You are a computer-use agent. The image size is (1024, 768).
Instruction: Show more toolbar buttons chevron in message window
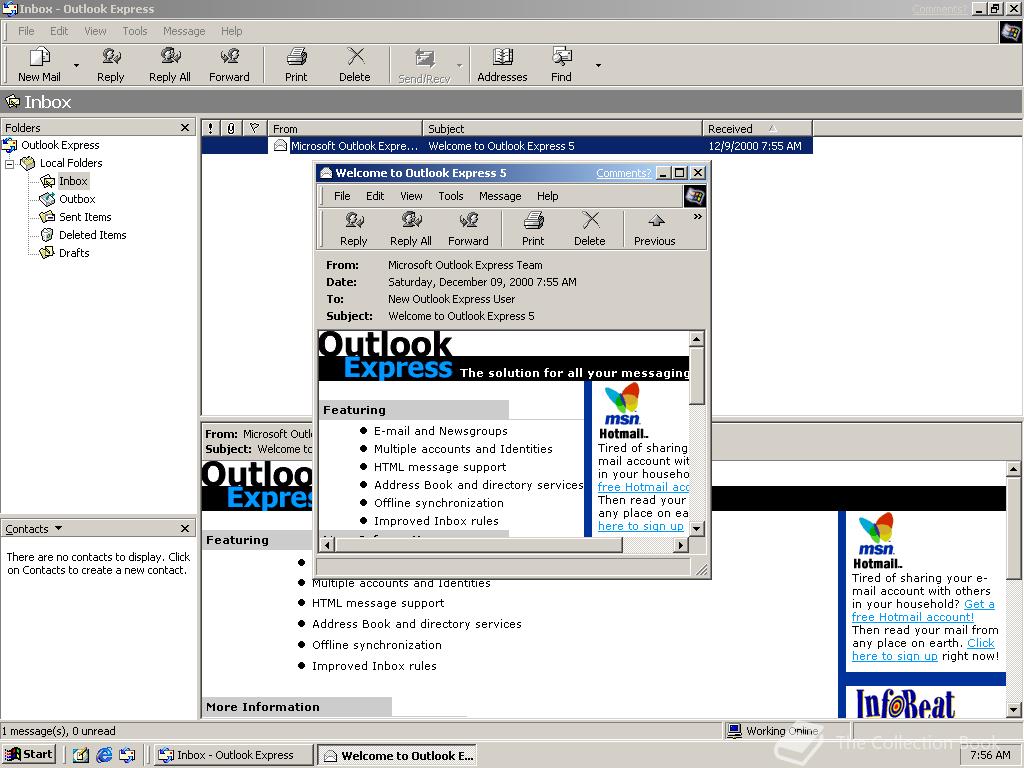697,217
